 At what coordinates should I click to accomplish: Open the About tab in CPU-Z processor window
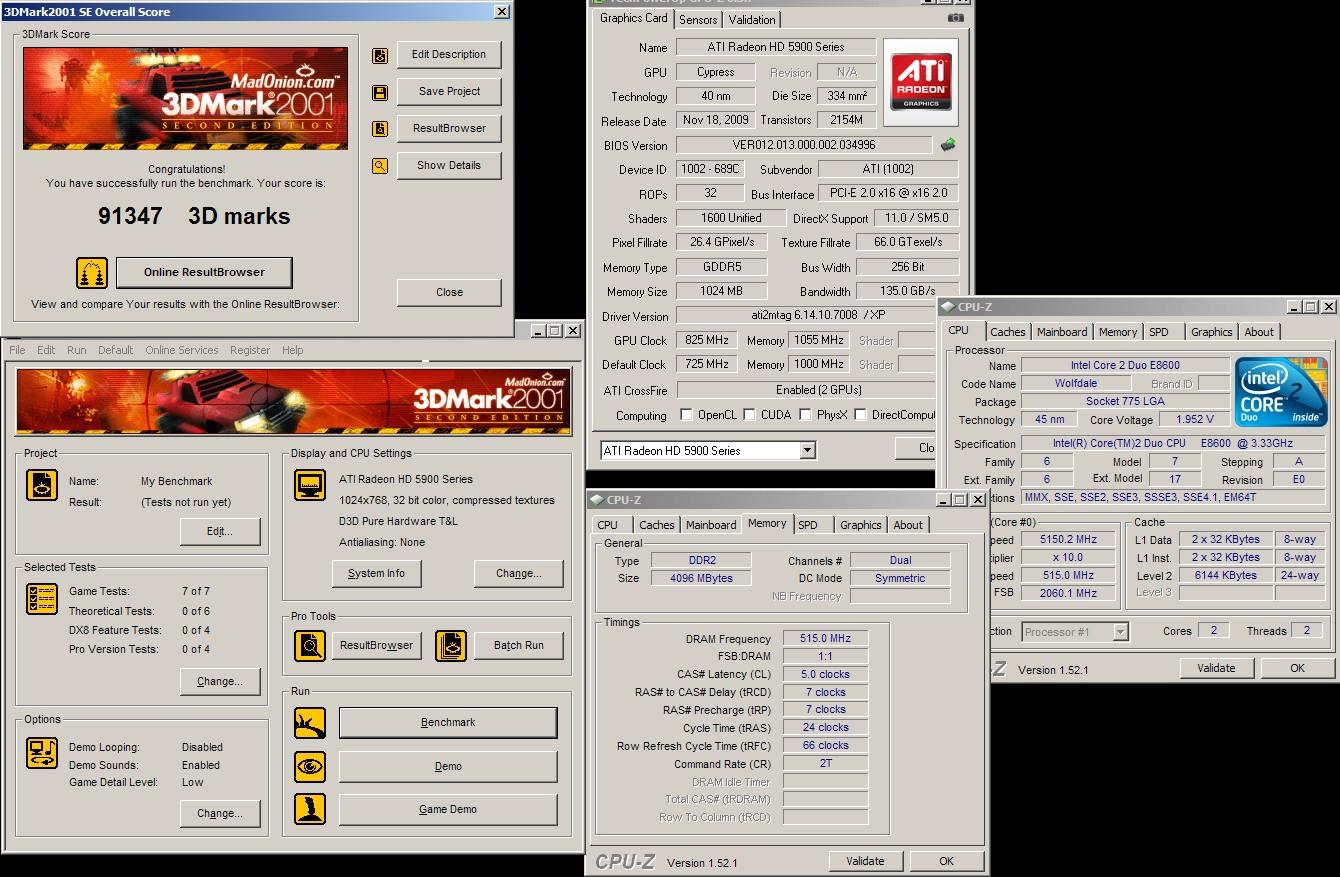point(1259,332)
